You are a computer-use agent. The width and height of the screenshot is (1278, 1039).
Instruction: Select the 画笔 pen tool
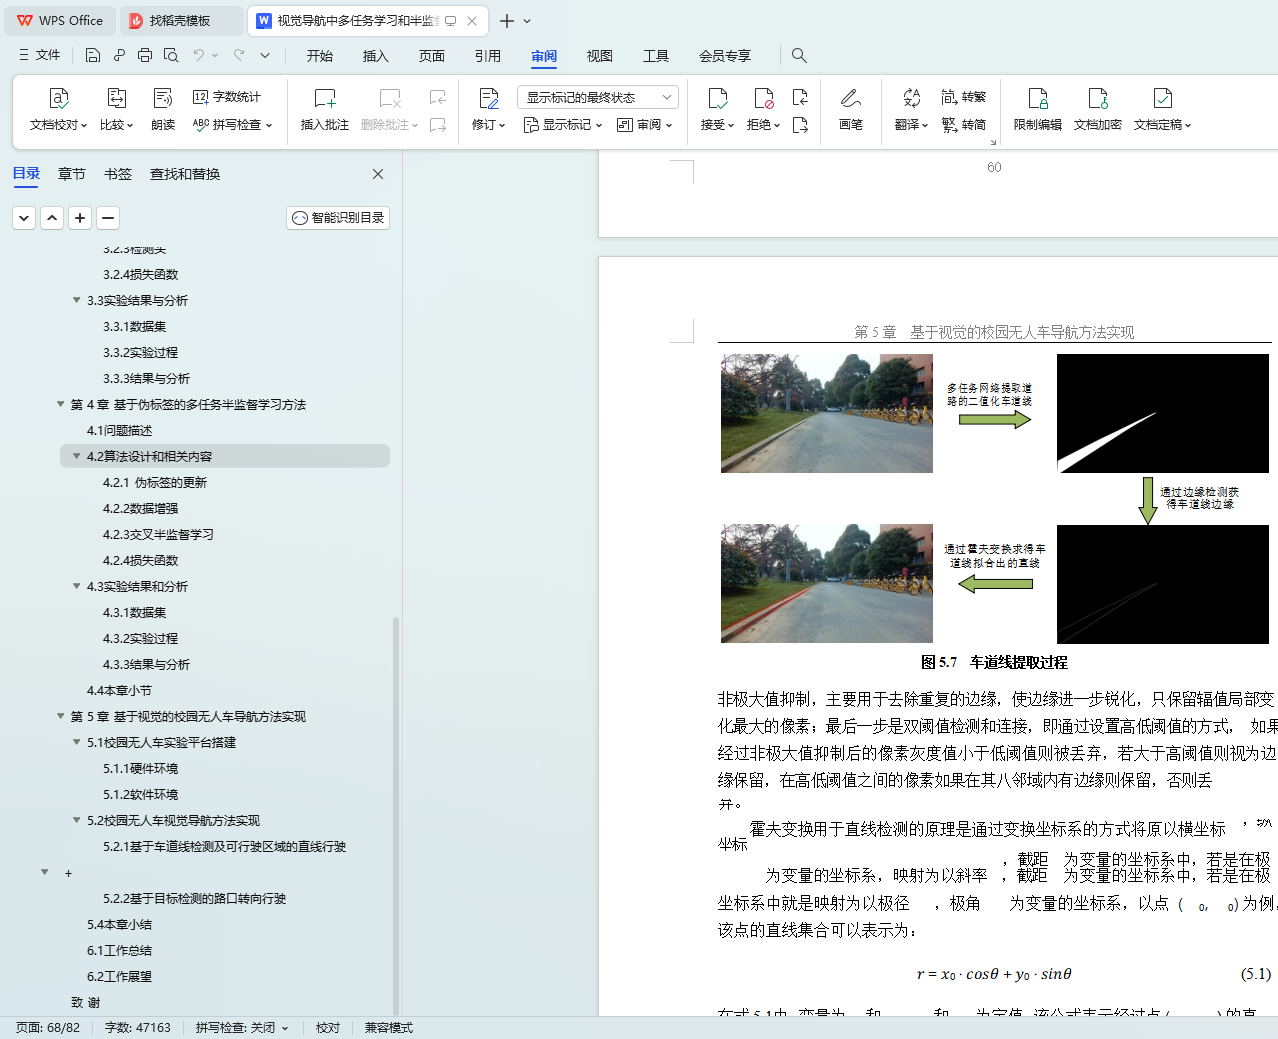851,110
